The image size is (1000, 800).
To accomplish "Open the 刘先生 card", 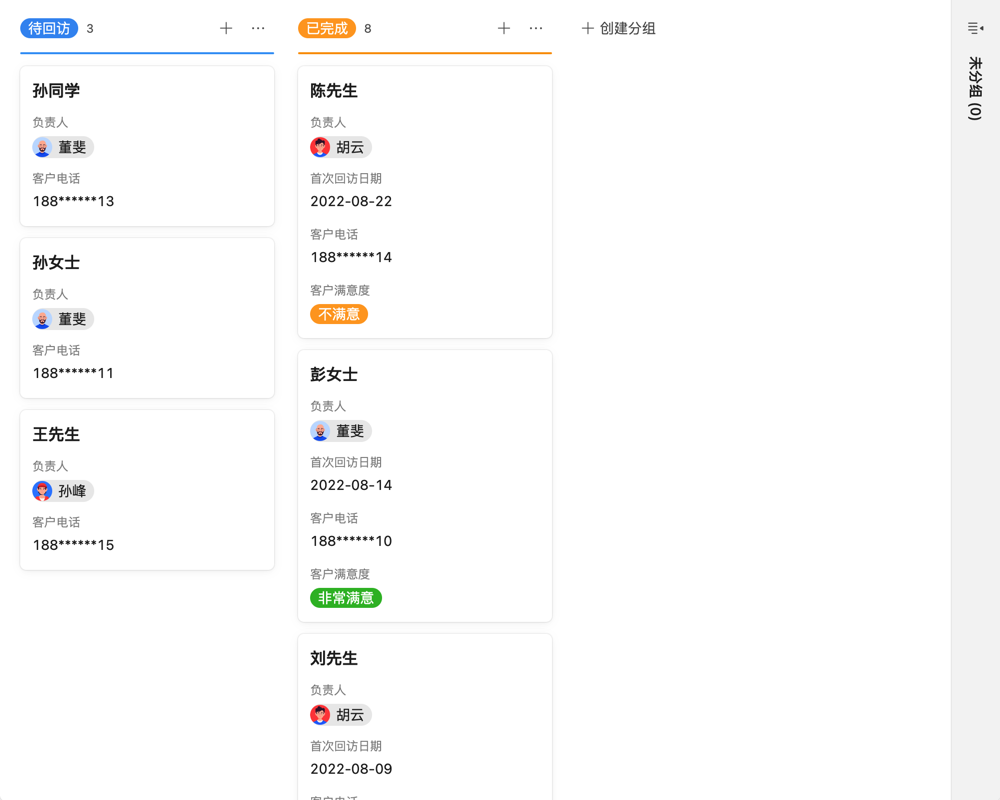I will (x=424, y=658).
